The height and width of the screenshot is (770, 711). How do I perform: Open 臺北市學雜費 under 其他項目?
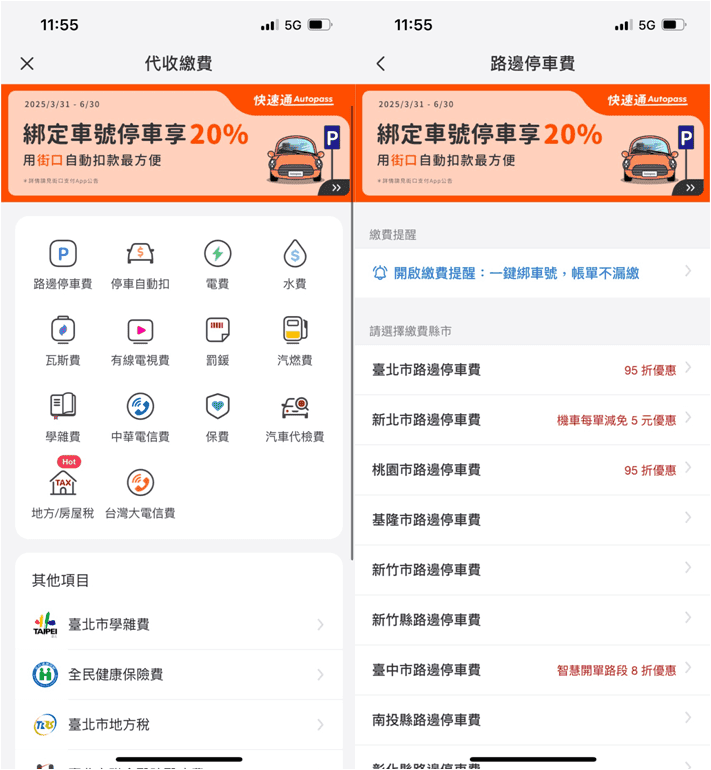pyautogui.click(x=179, y=625)
